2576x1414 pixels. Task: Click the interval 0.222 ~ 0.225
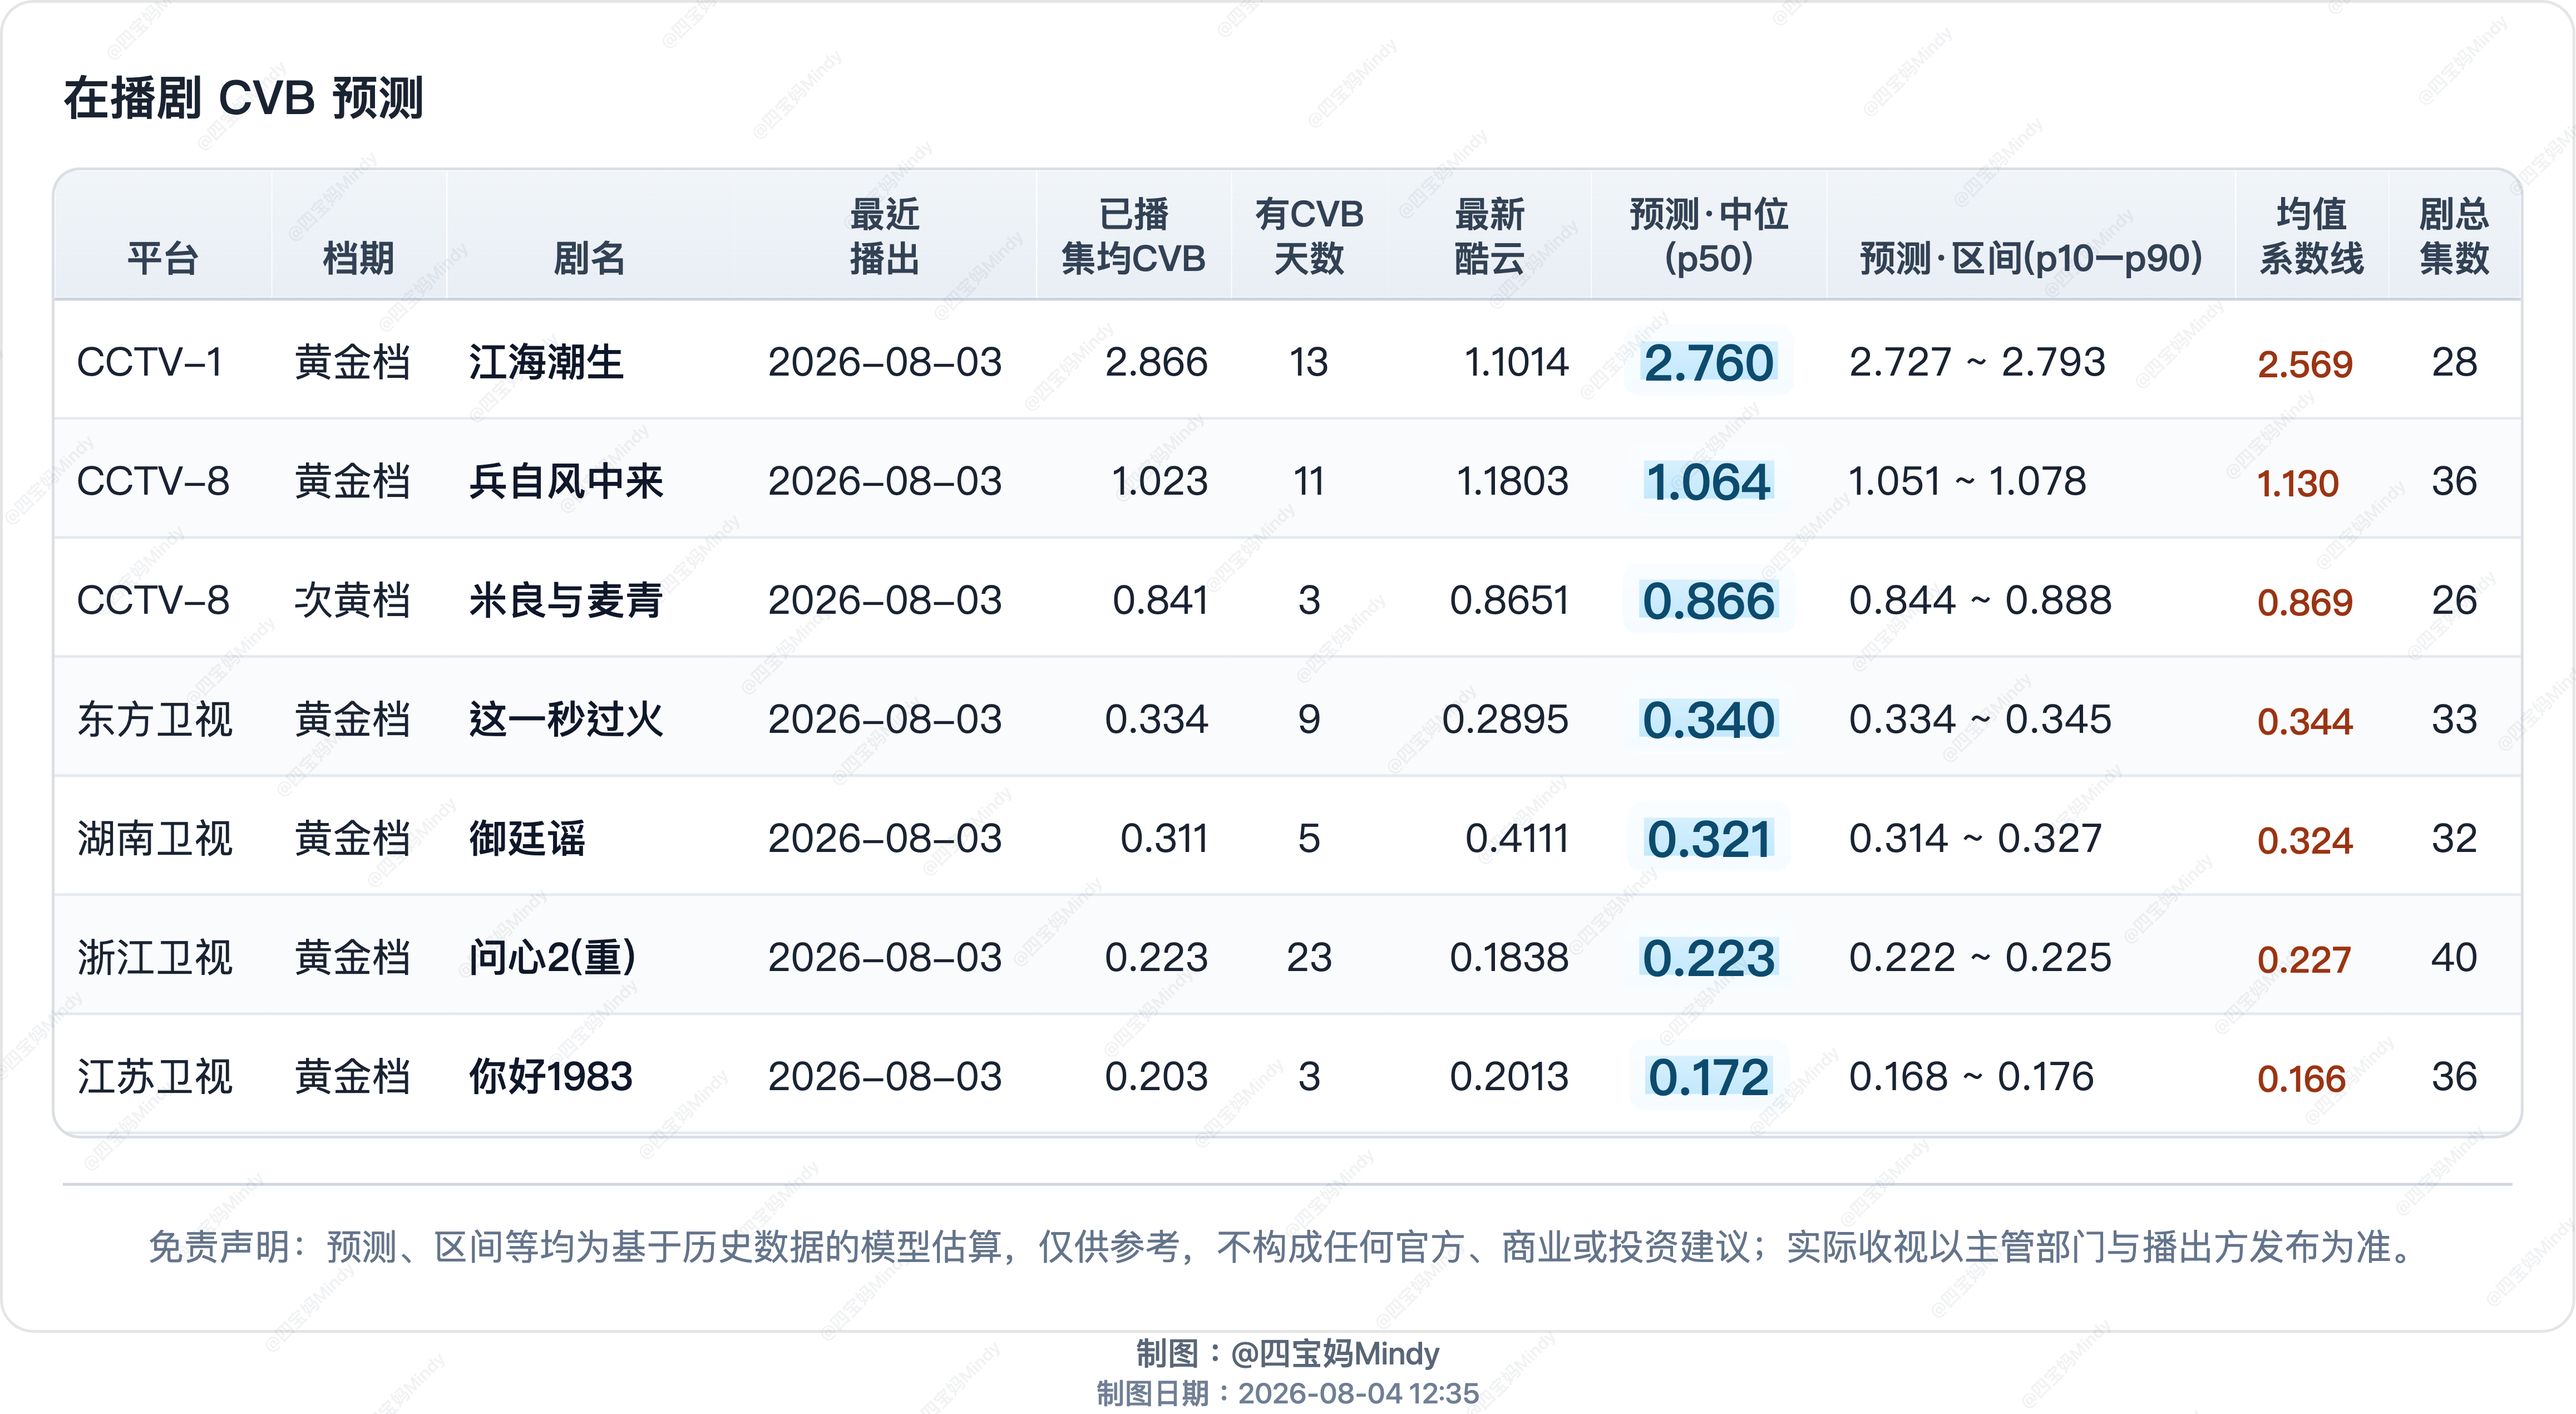tap(1980, 957)
